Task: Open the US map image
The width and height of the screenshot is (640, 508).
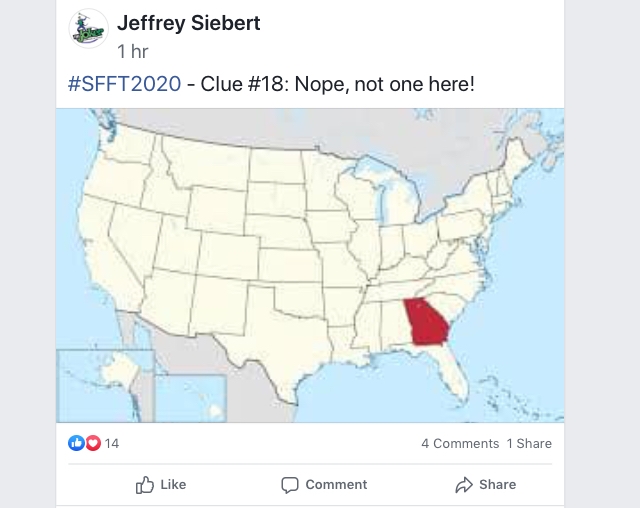Action: click(310, 265)
